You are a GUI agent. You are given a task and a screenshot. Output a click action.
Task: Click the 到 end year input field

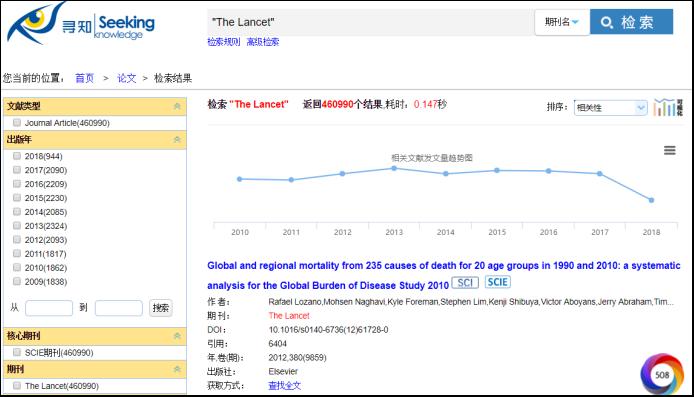(119, 308)
